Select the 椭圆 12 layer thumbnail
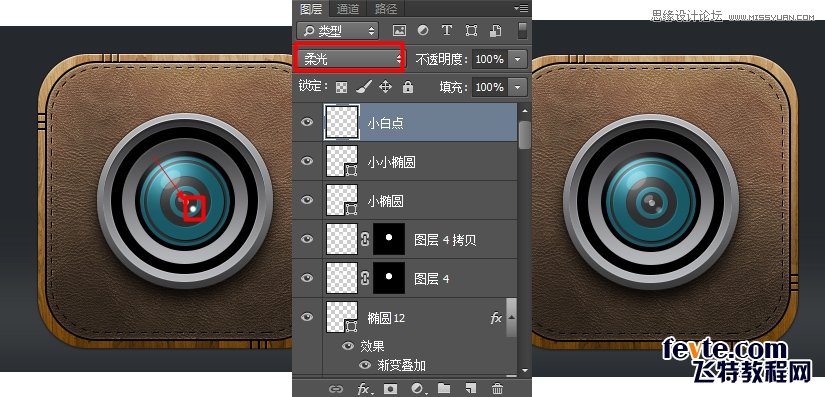 tap(342, 317)
